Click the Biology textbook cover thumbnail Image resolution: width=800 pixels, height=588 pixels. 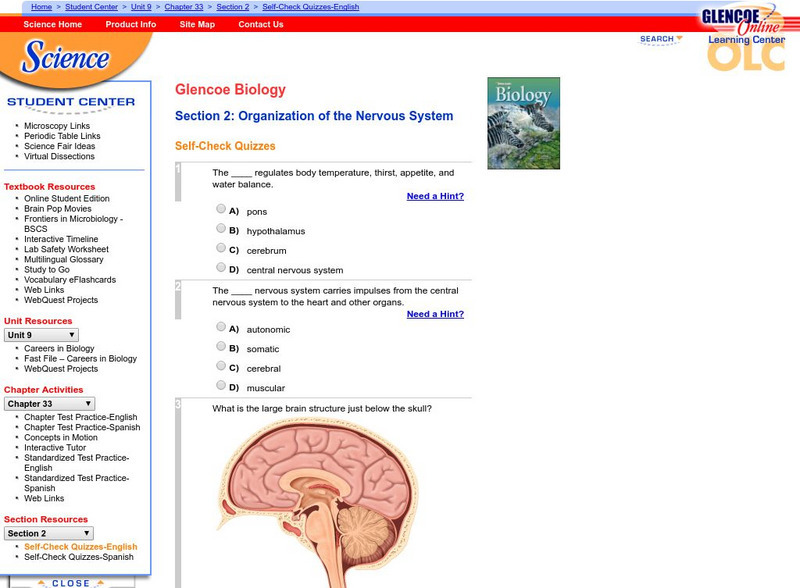[523, 123]
